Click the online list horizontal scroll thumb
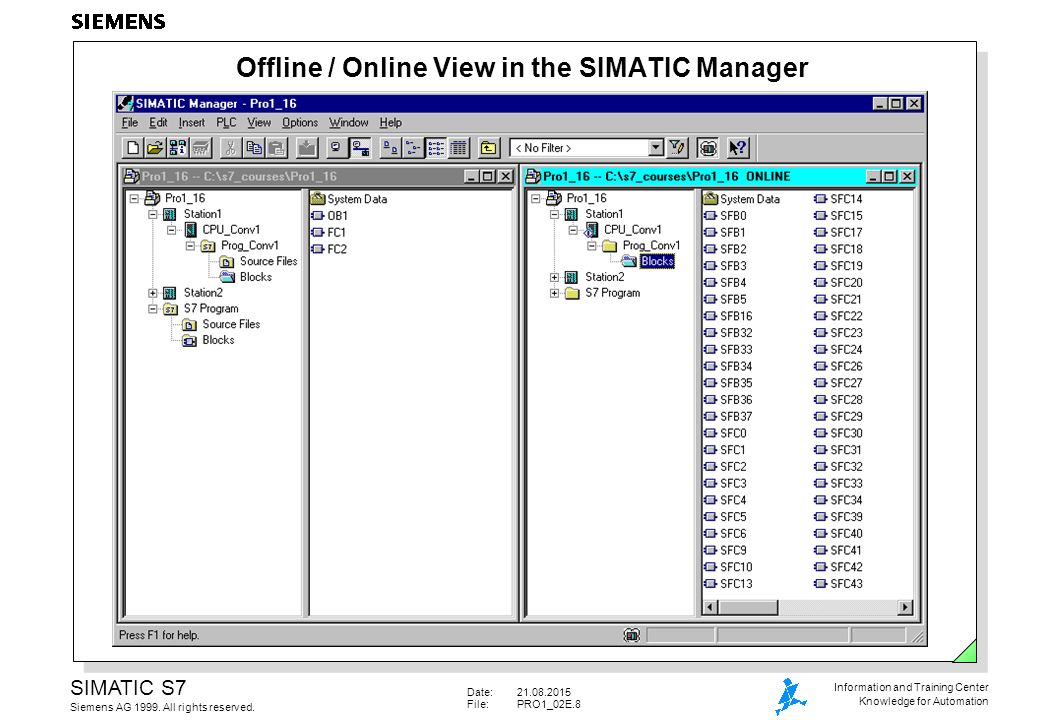The height and width of the screenshot is (720, 1040). click(x=748, y=607)
